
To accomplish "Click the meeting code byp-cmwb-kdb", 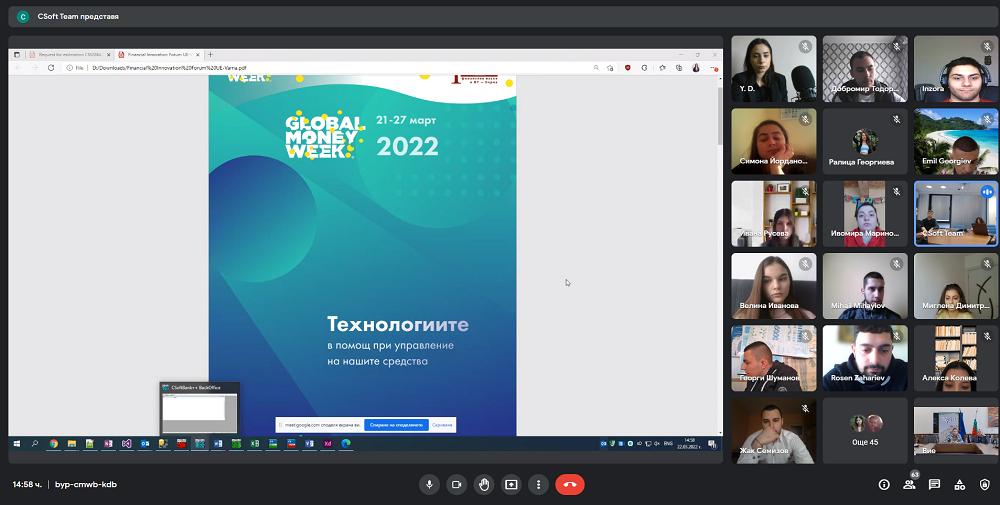I will 86,485.
